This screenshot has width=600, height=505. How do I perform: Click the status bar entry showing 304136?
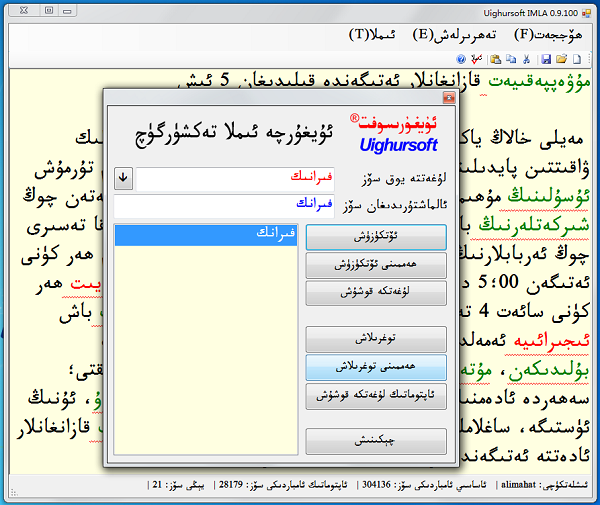point(422,485)
